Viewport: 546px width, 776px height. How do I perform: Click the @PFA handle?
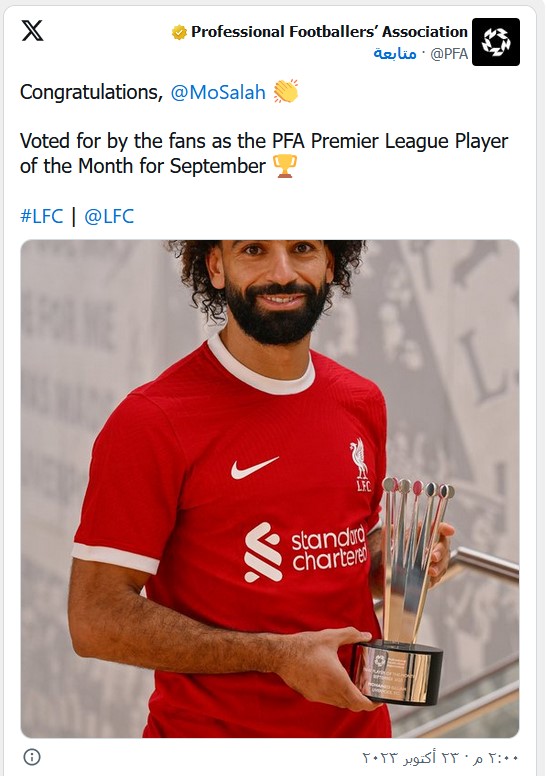pyautogui.click(x=449, y=53)
